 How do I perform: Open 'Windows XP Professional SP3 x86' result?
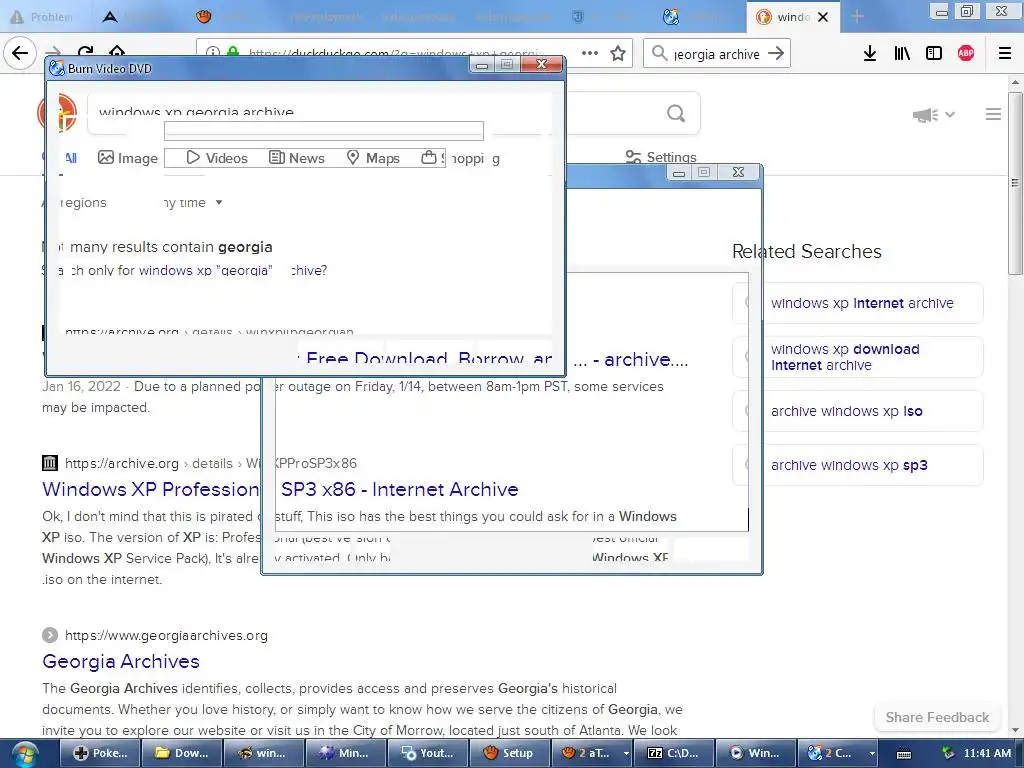280,489
